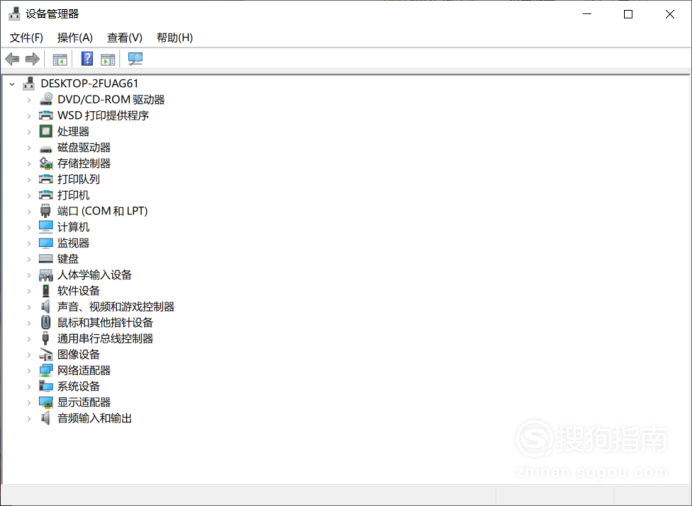This screenshot has height=506, width=692.
Task: Click the 端口 (COM 和 LPT) port icon
Action: click(45, 211)
